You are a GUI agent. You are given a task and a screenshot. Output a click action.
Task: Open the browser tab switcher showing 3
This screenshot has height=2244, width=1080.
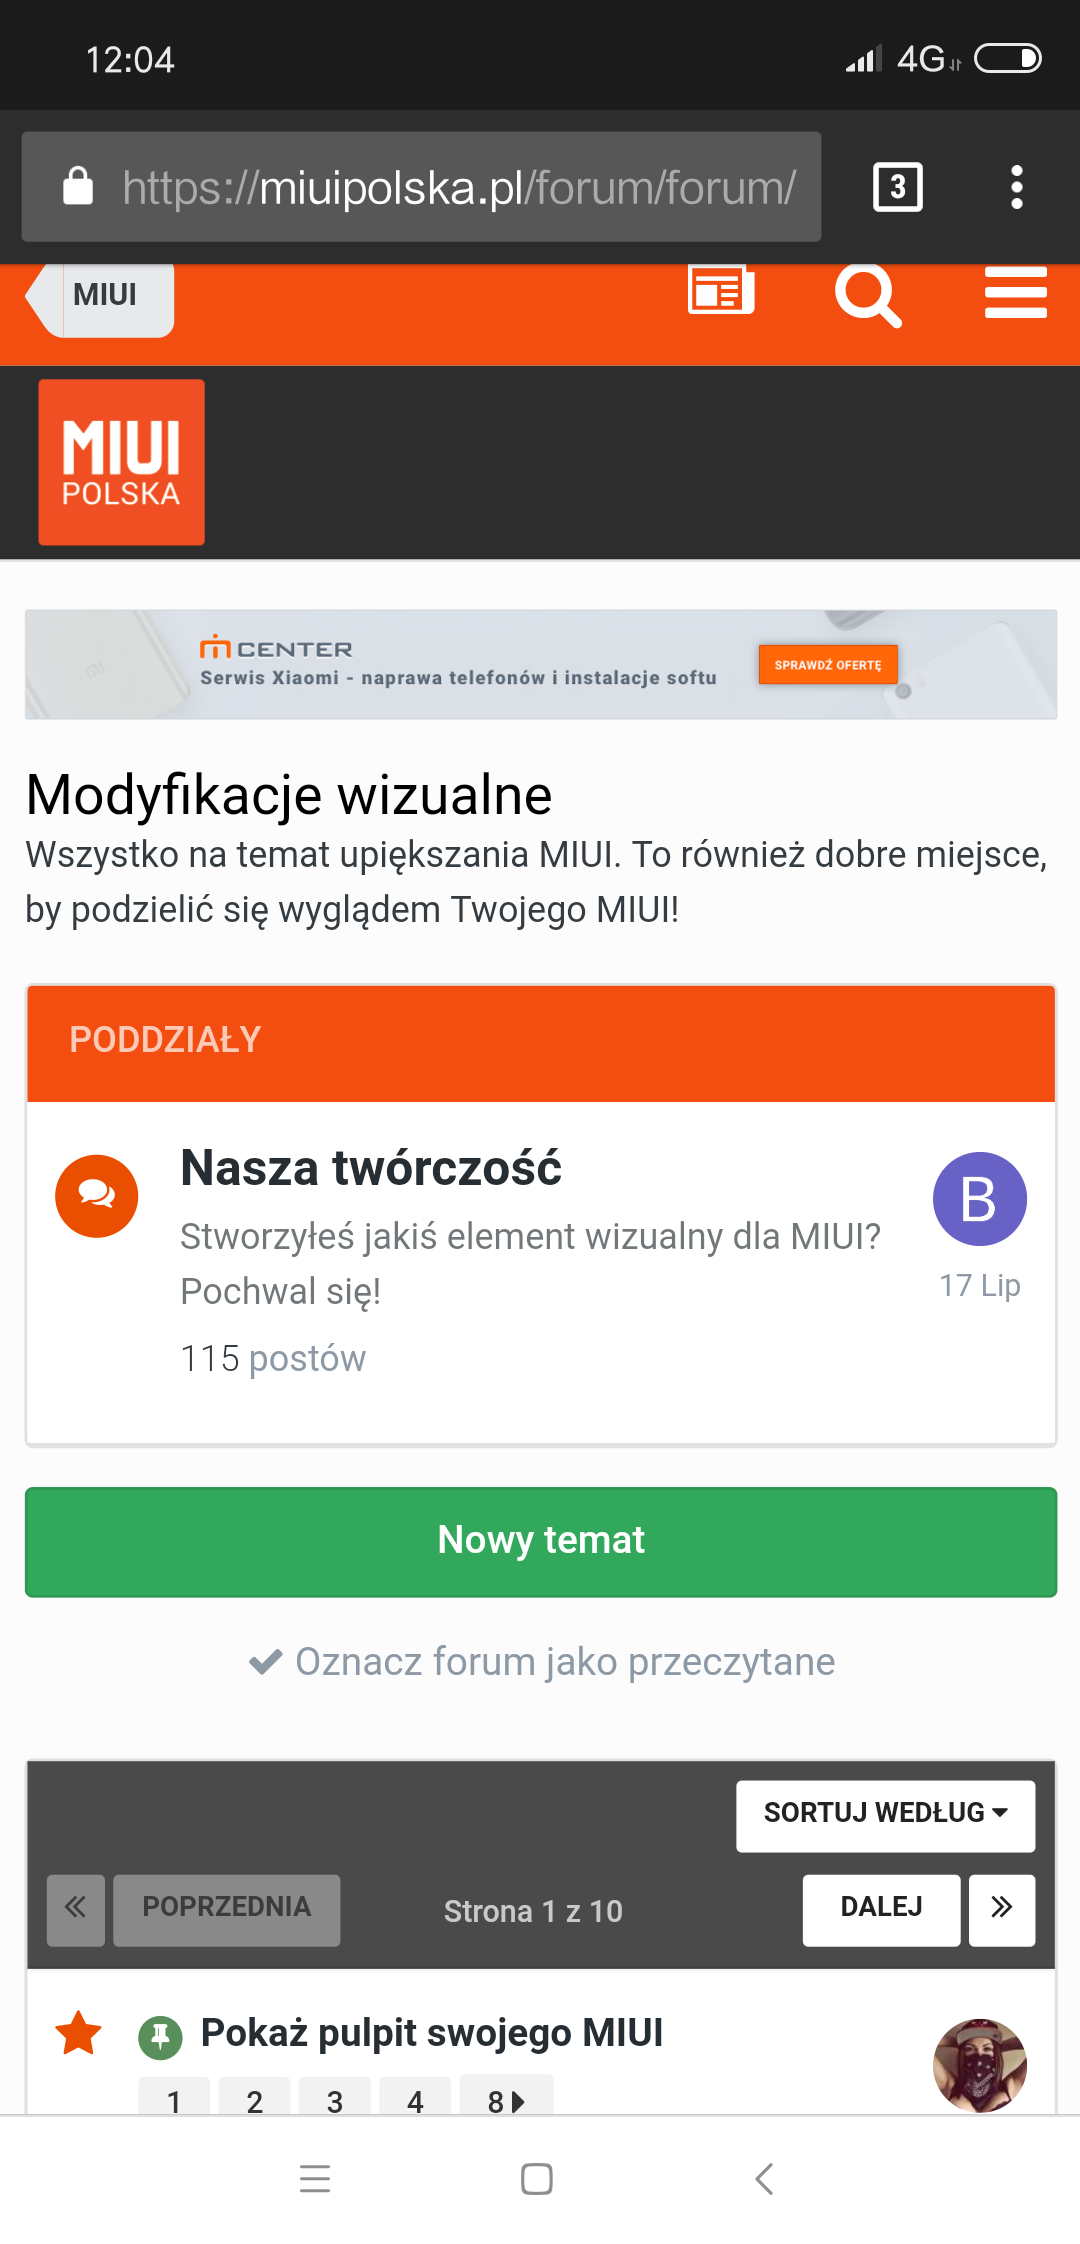[x=897, y=187]
